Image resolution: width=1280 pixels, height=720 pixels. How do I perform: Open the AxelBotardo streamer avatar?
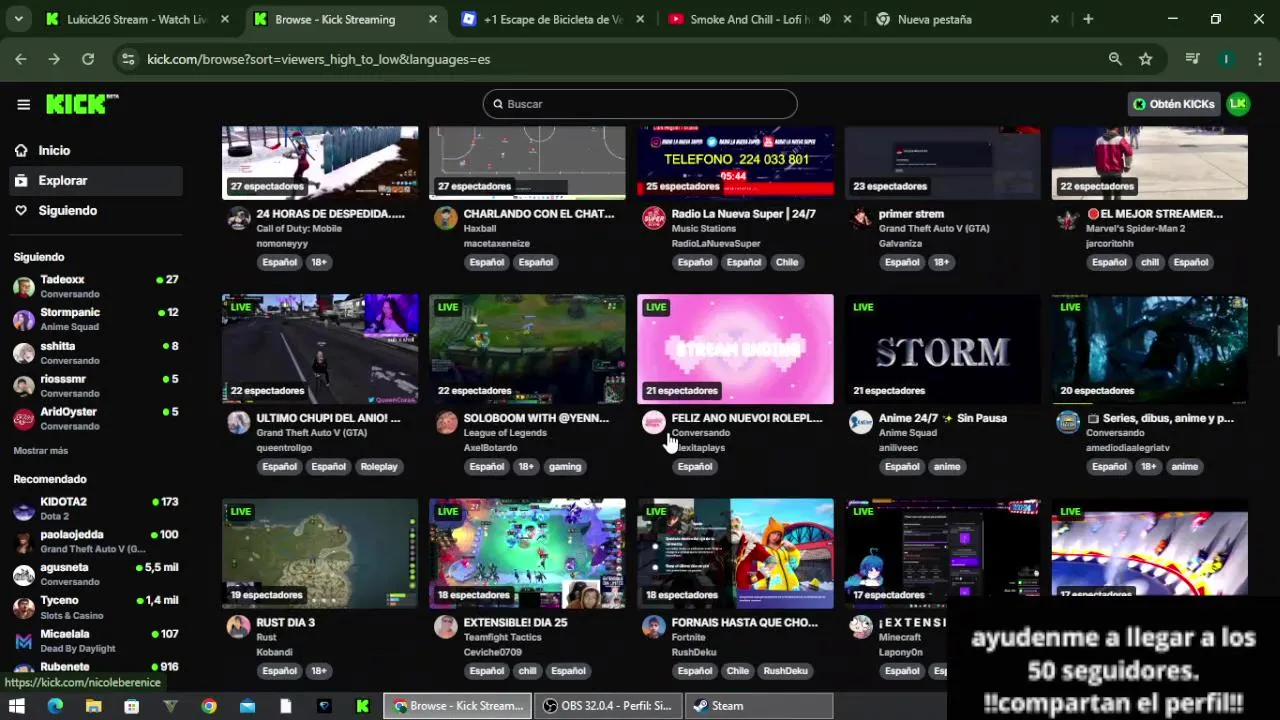point(446,422)
